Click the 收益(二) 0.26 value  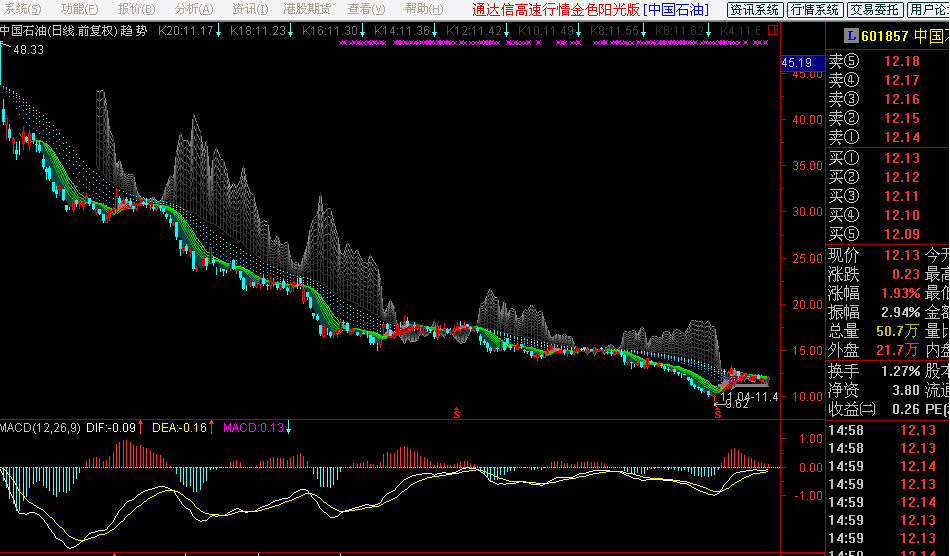point(905,409)
